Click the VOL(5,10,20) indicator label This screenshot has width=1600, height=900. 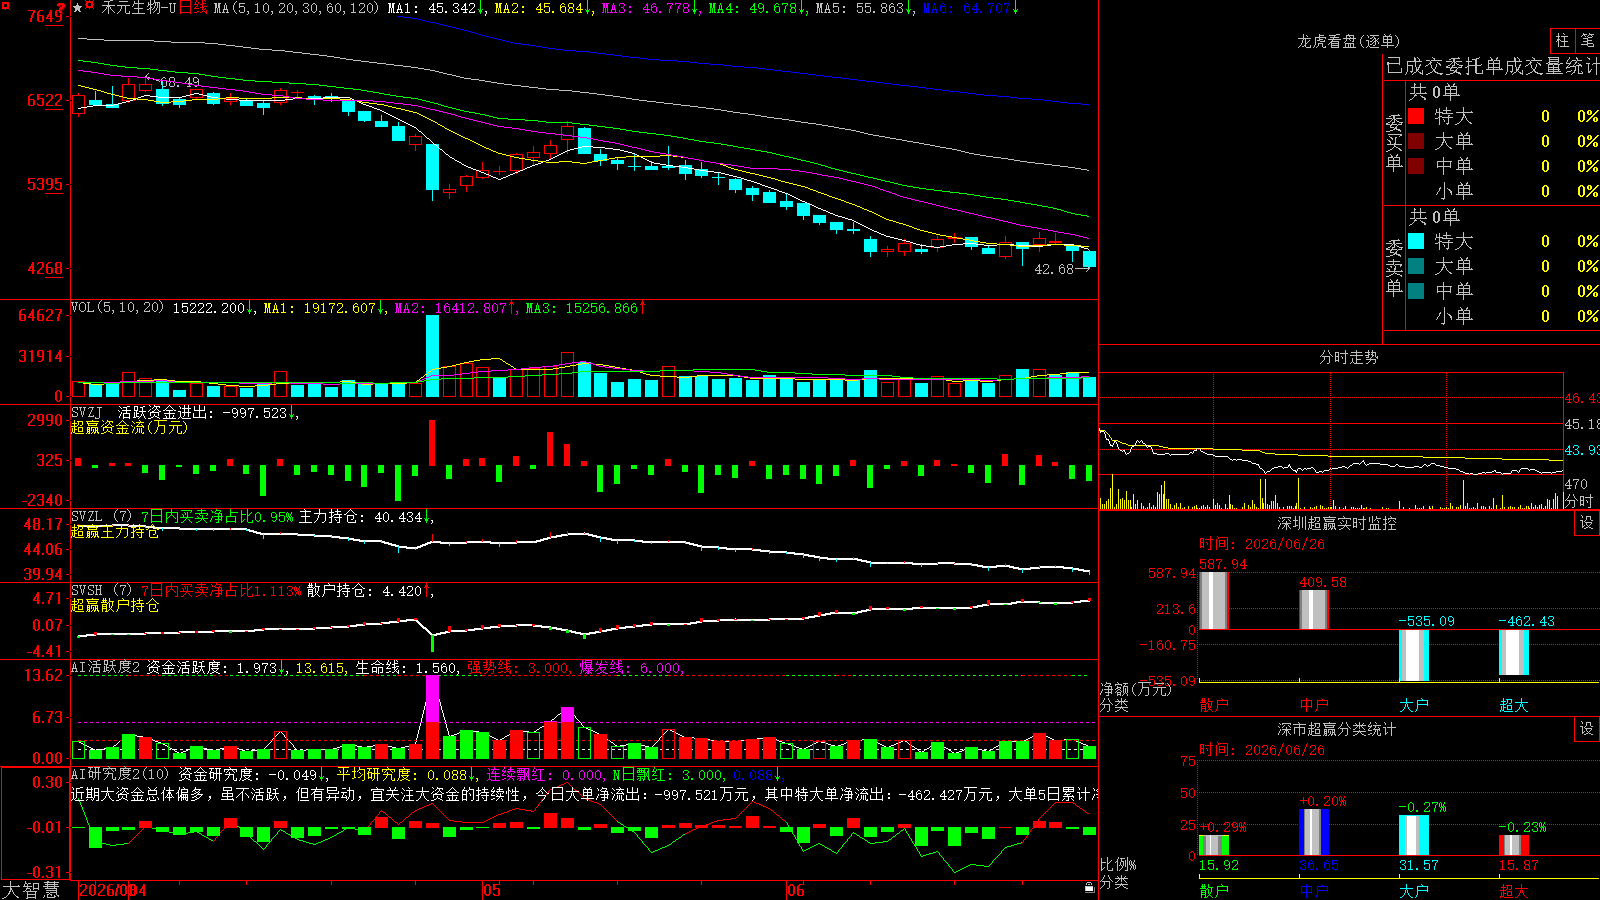[118, 307]
